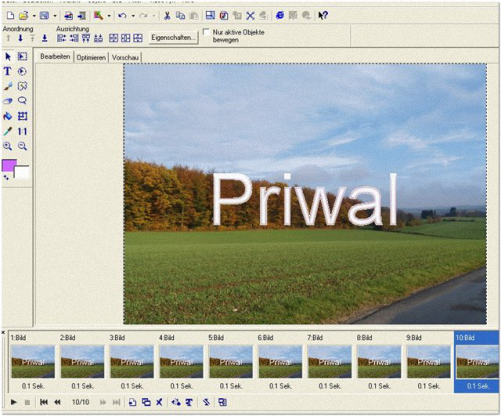The image size is (501, 416).
Task: Go to previous frame button
Action: (x=57, y=402)
